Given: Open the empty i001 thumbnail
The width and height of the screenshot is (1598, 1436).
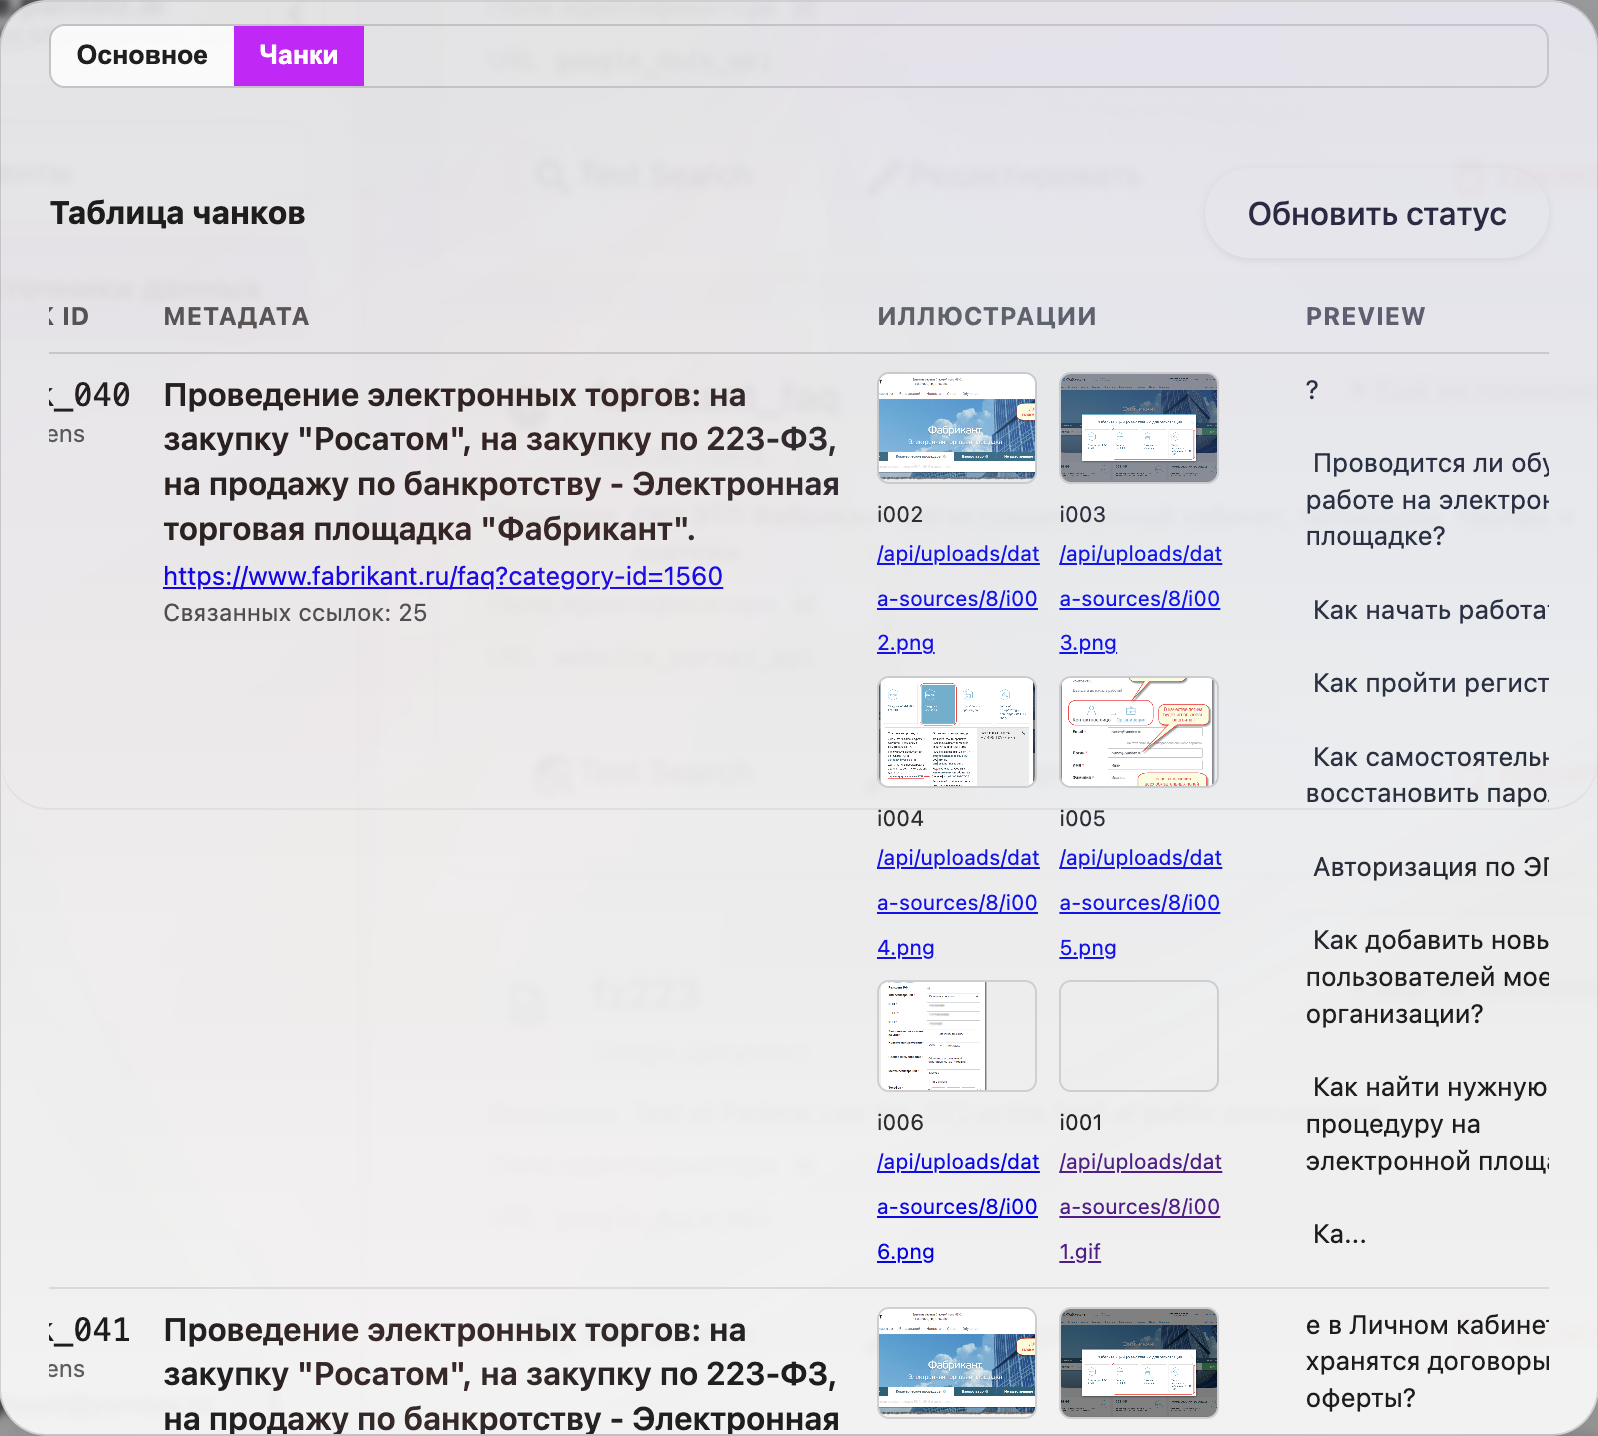Looking at the screenshot, I should click(x=1139, y=1036).
